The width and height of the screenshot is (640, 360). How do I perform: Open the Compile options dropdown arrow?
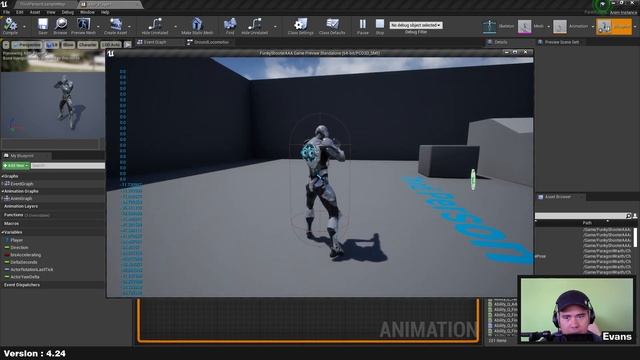24,27
